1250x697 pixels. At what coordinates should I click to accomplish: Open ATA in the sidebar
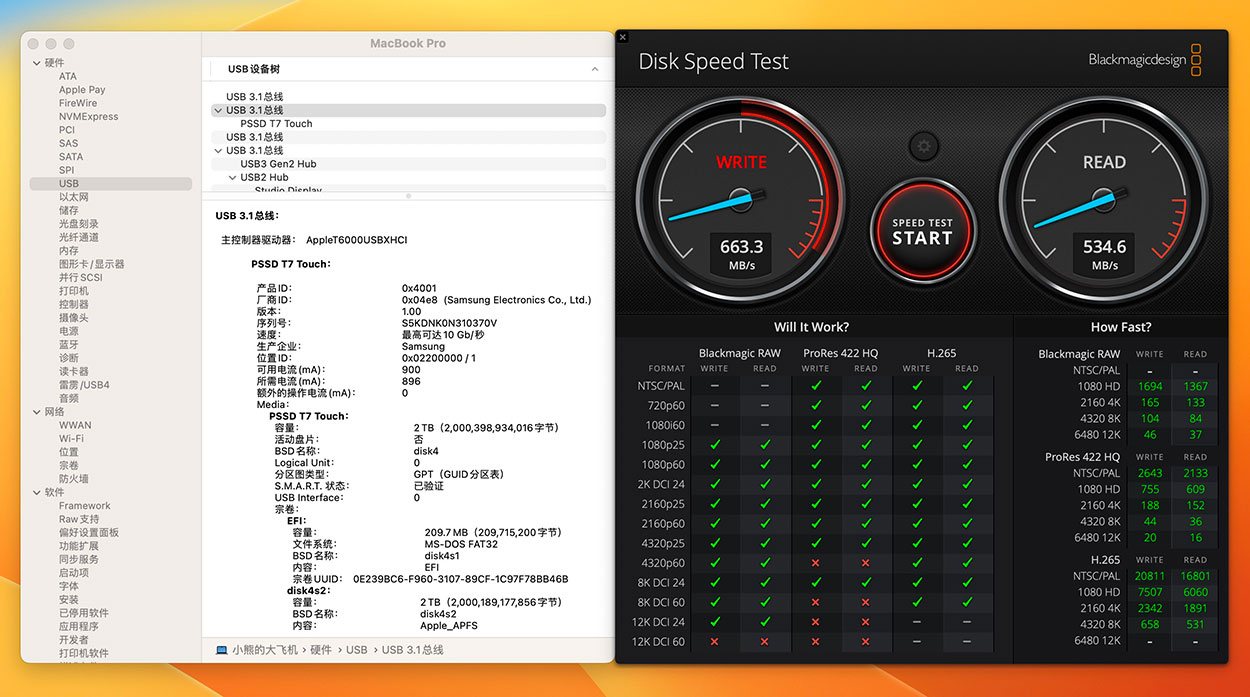(67, 76)
